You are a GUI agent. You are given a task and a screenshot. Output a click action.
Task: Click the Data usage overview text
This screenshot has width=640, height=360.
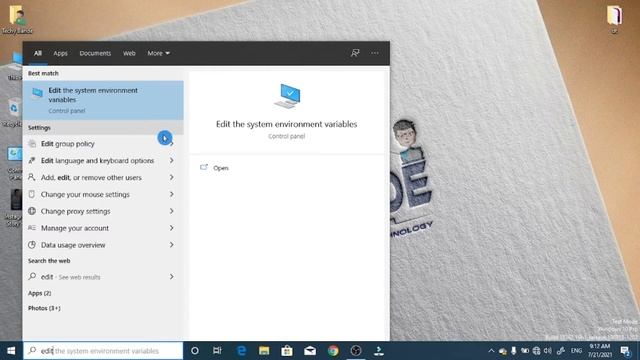pos(73,245)
